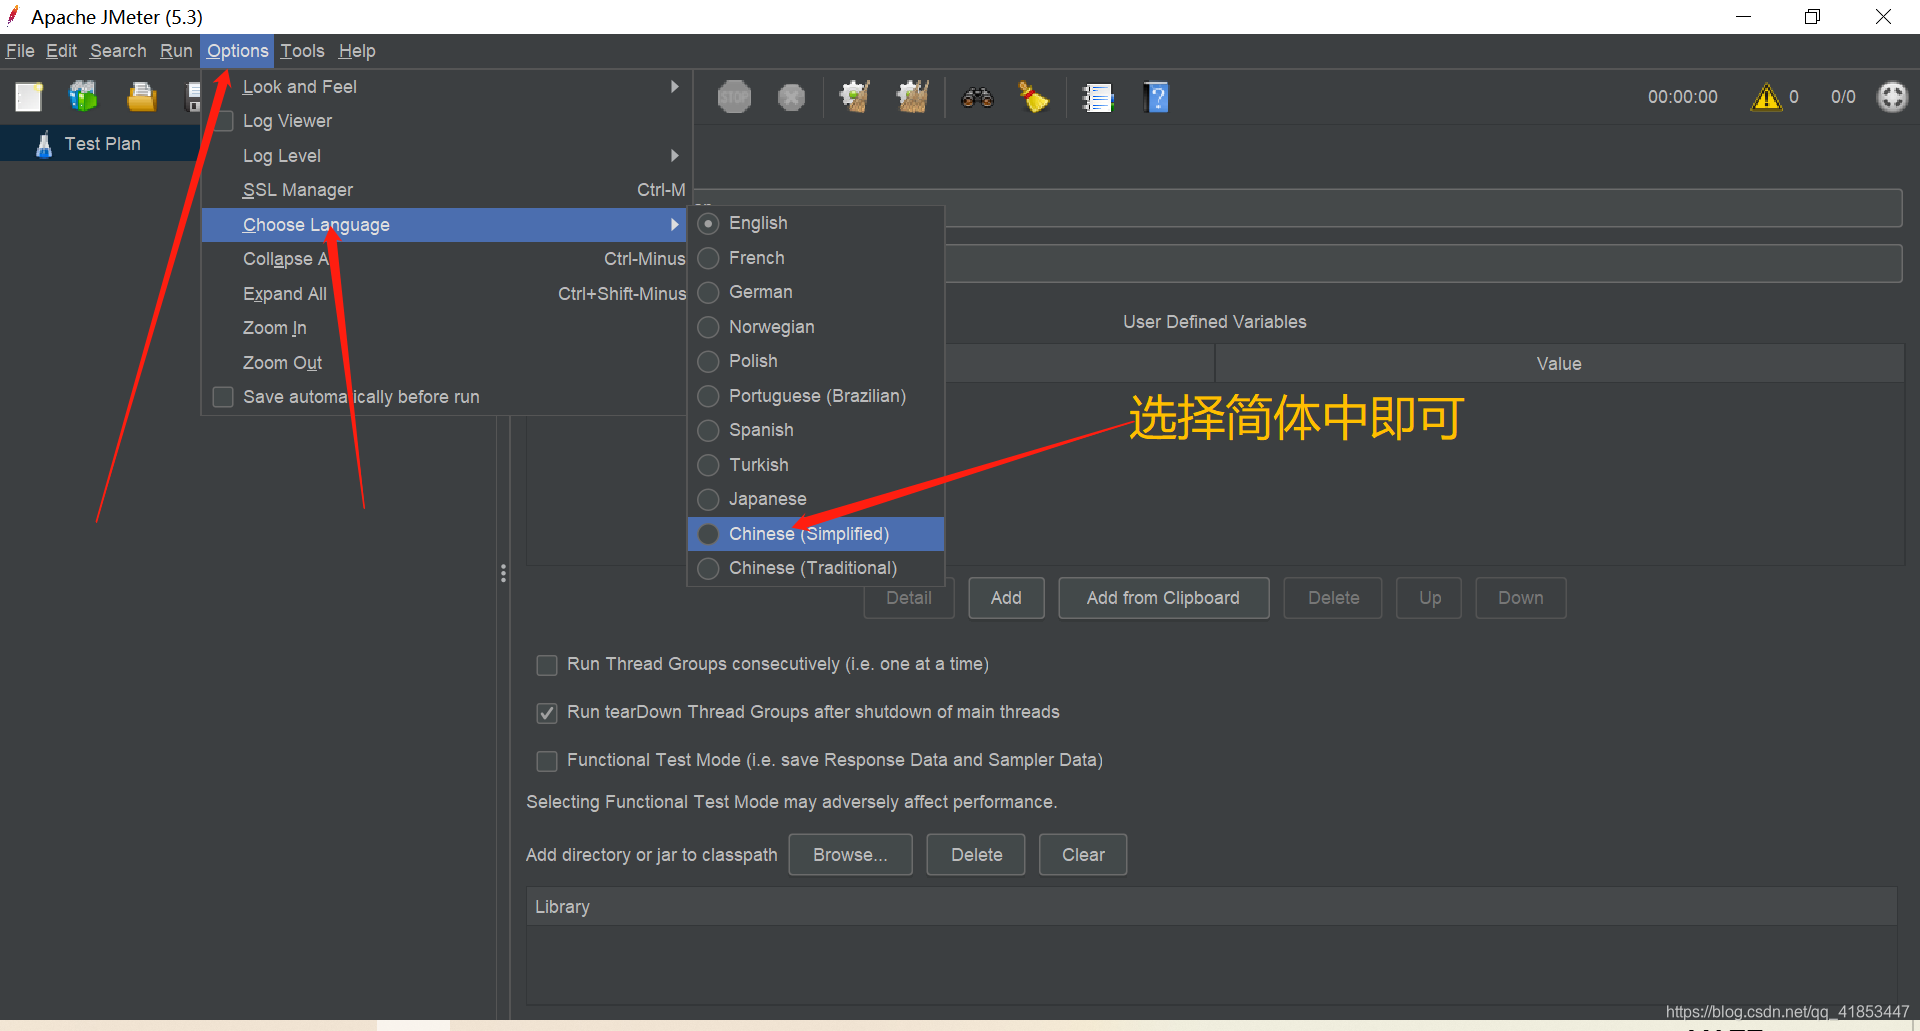
Task: Expand the Log Level submenu
Action: tap(447, 156)
